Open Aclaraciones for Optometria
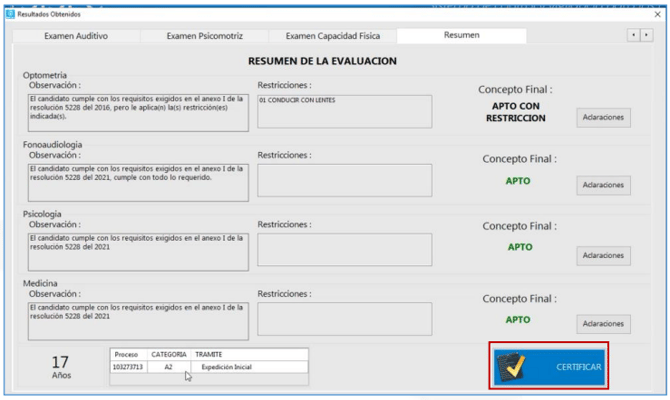The height and width of the screenshot is (400, 670). pyautogui.click(x=603, y=118)
